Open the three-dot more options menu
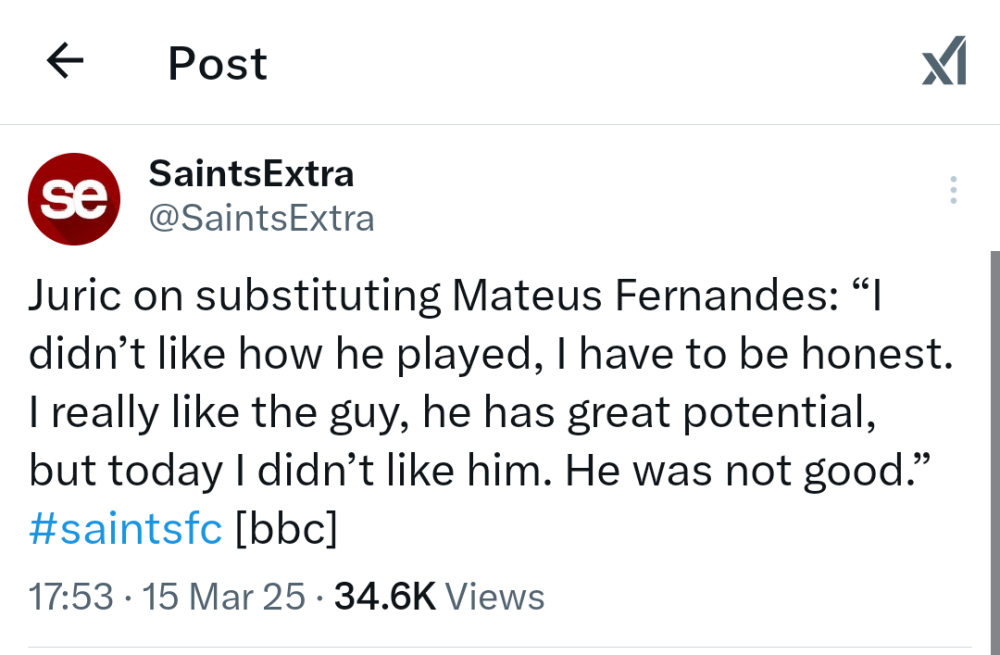 pyautogui.click(x=953, y=190)
